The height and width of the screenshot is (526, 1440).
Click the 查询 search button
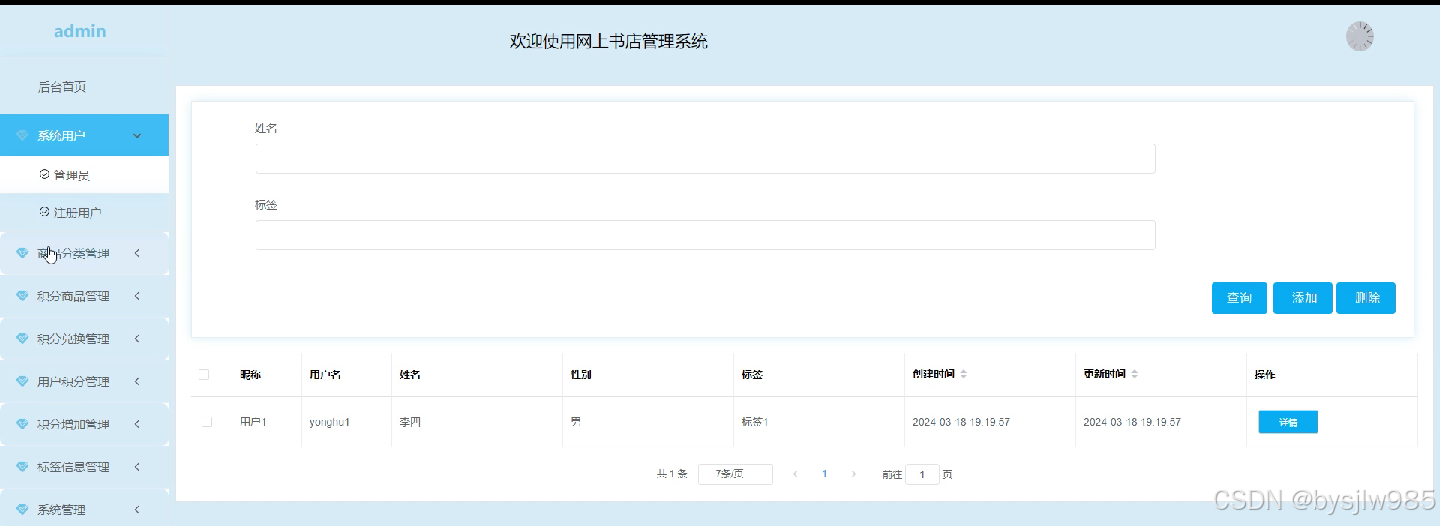[x=1239, y=298]
